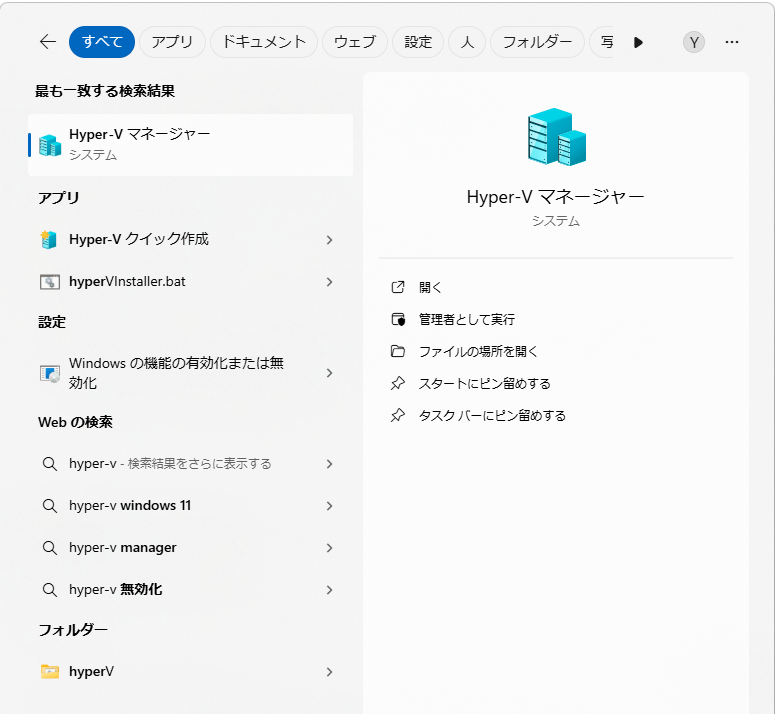
Task: Click pin icon beside タスク バーにピン留めする
Action: point(398,415)
